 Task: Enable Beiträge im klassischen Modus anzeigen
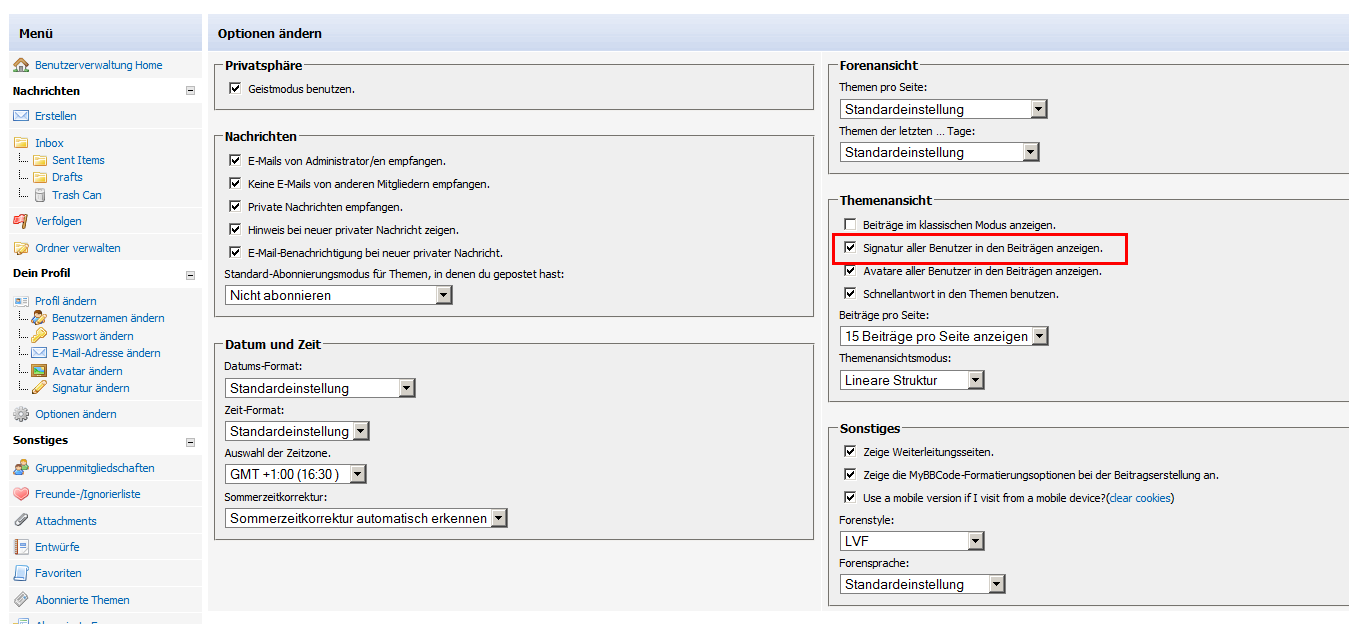850,225
